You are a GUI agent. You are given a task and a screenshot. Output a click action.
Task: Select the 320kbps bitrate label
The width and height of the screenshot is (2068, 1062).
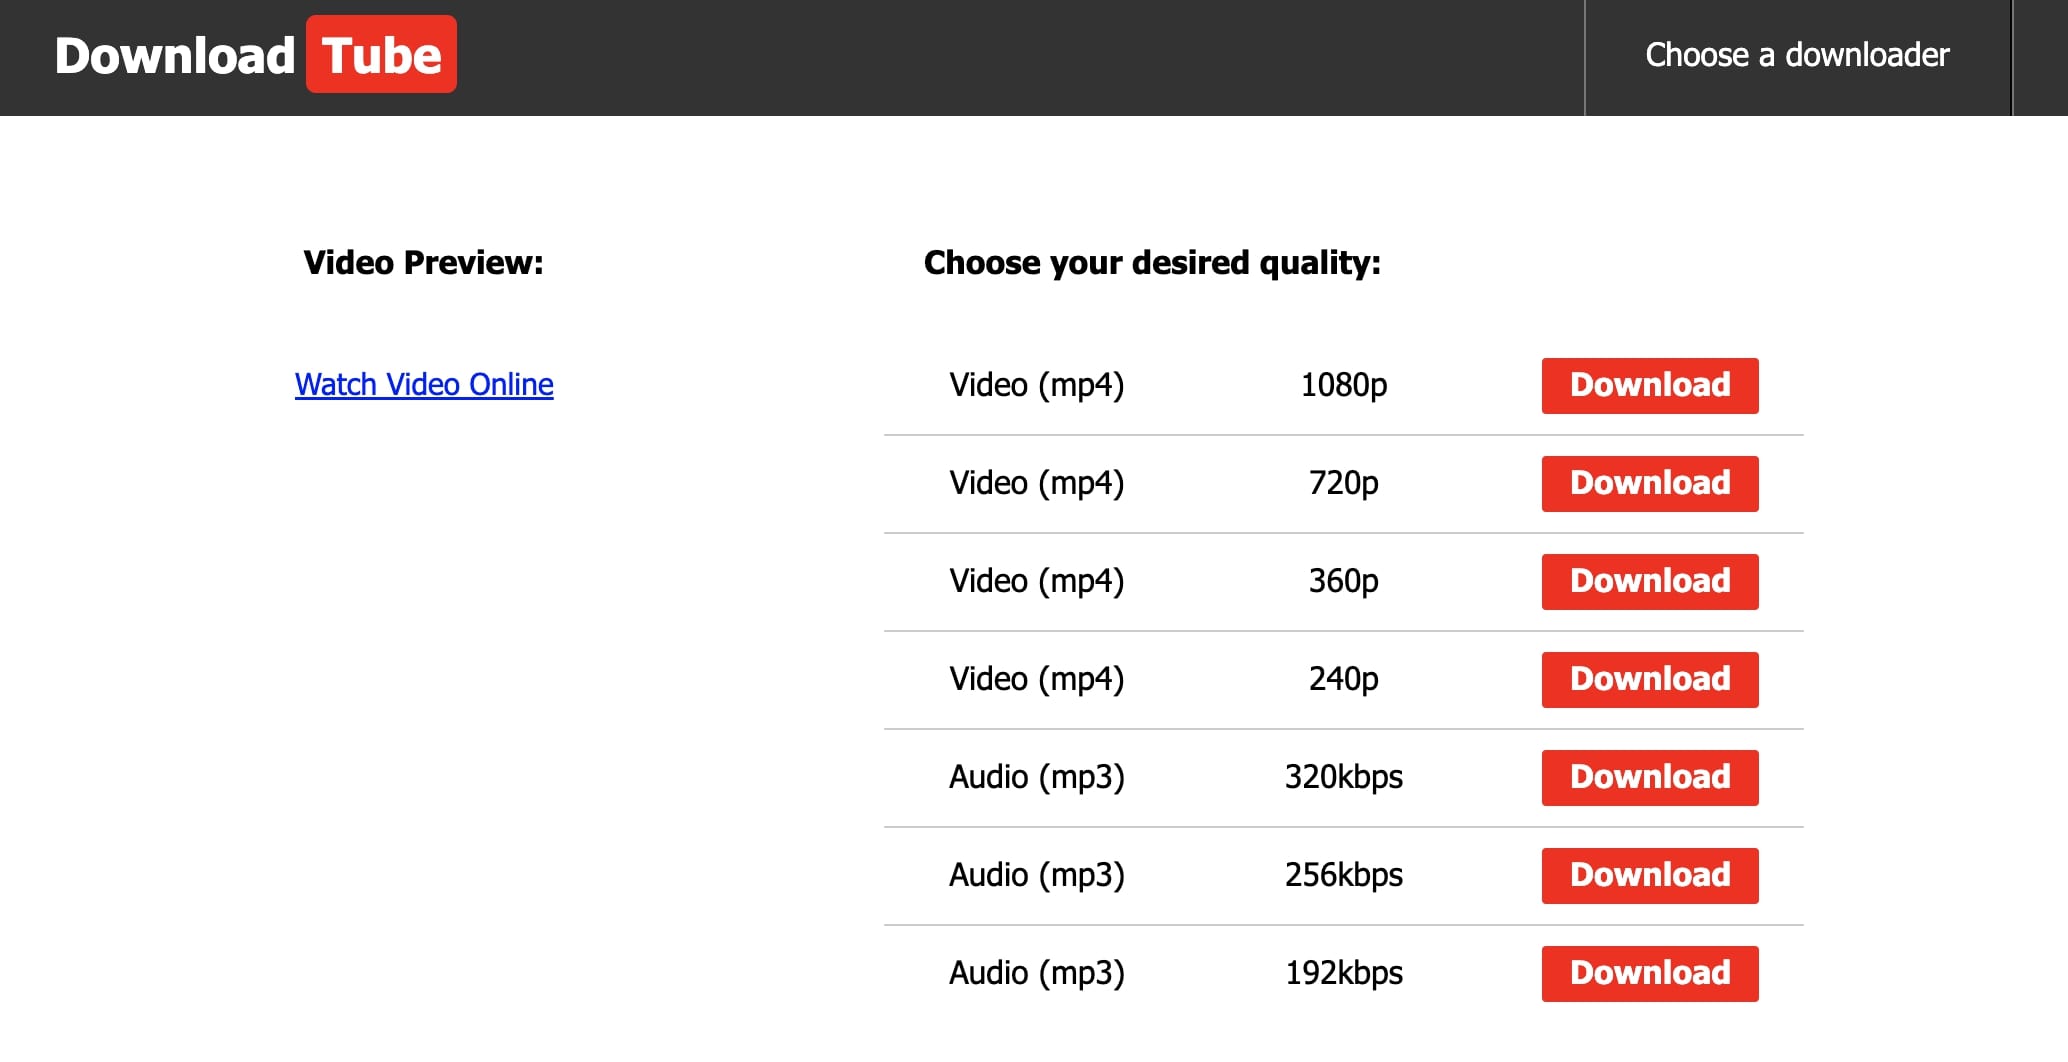tap(1343, 777)
